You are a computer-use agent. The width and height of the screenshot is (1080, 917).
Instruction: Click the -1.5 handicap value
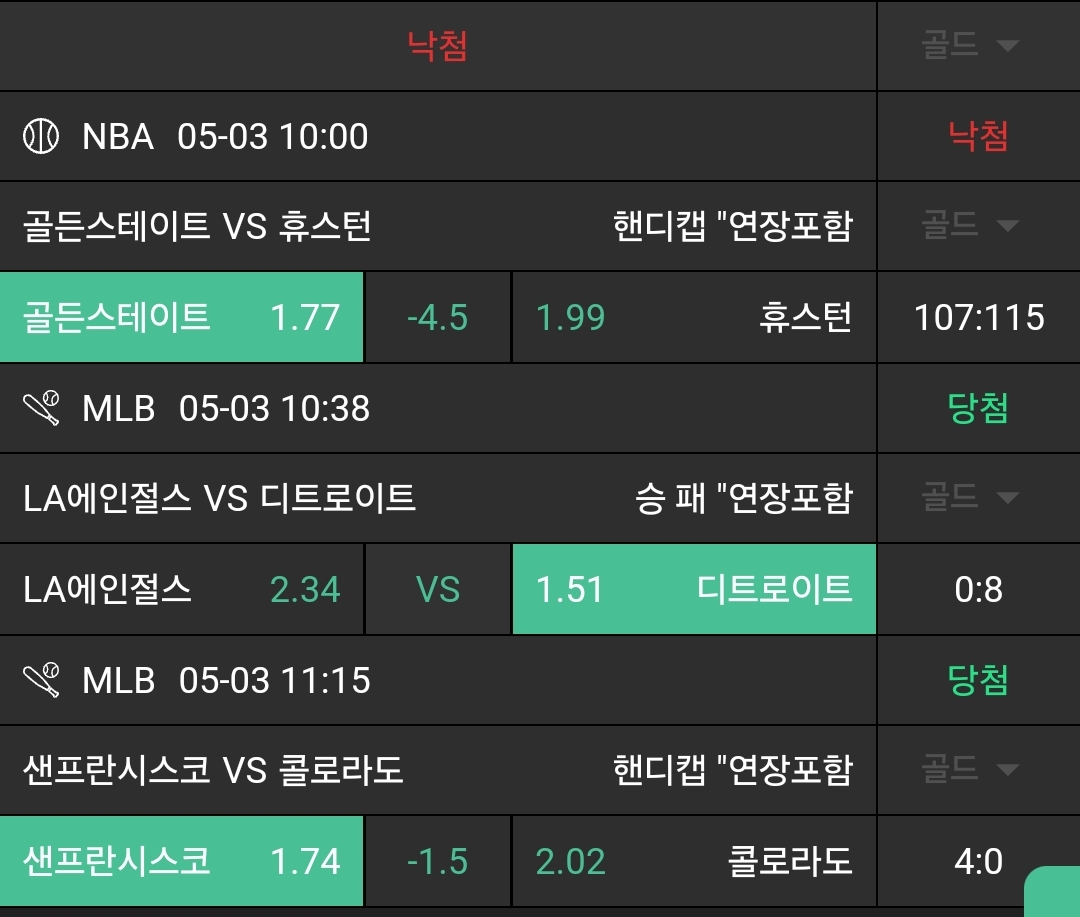437,861
